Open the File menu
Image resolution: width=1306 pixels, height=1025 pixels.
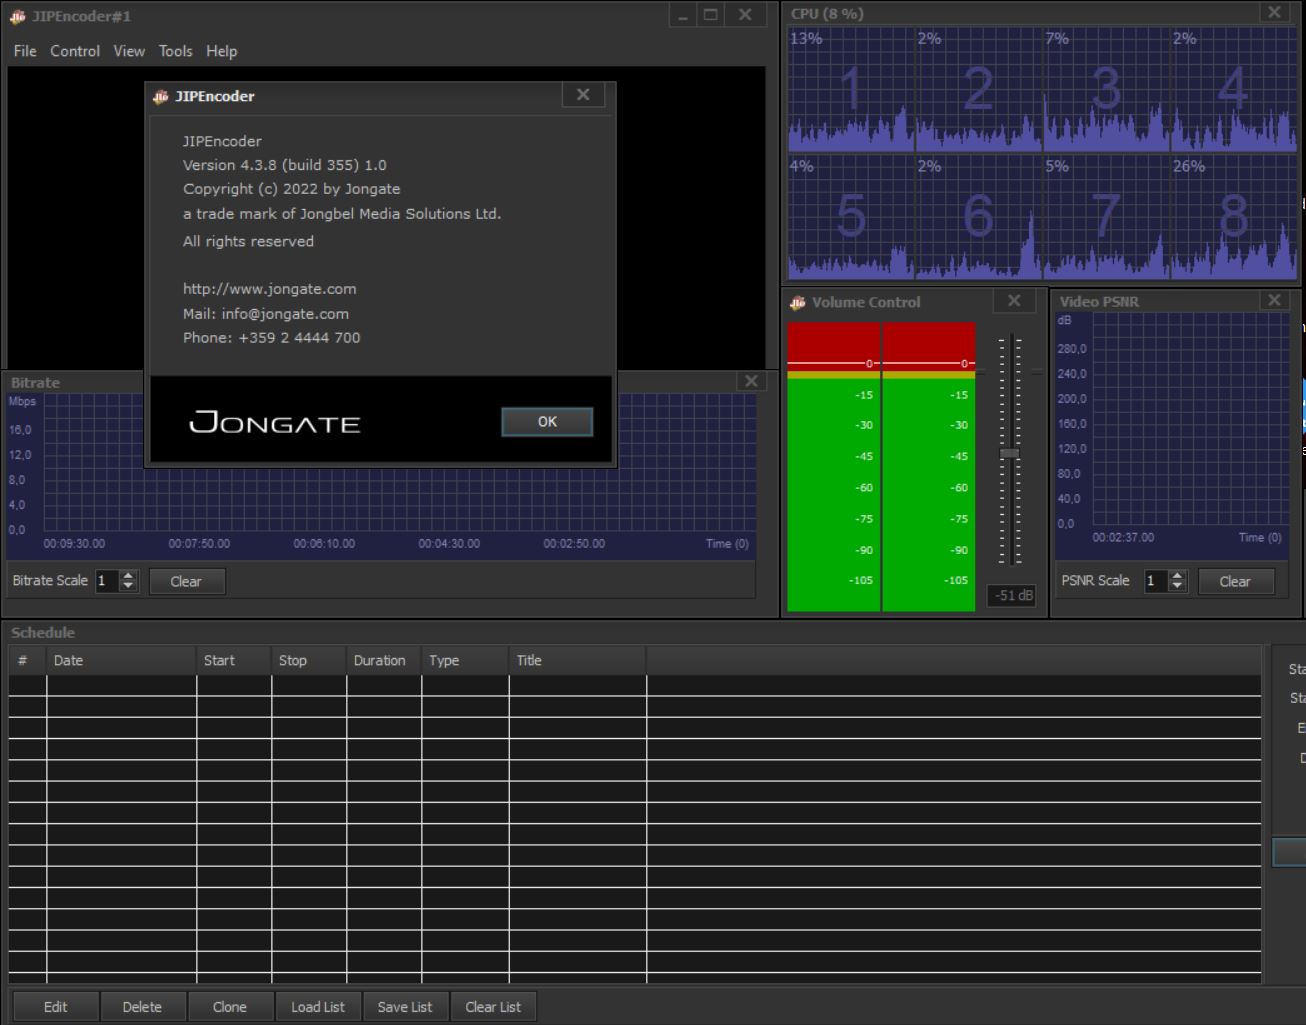point(25,51)
